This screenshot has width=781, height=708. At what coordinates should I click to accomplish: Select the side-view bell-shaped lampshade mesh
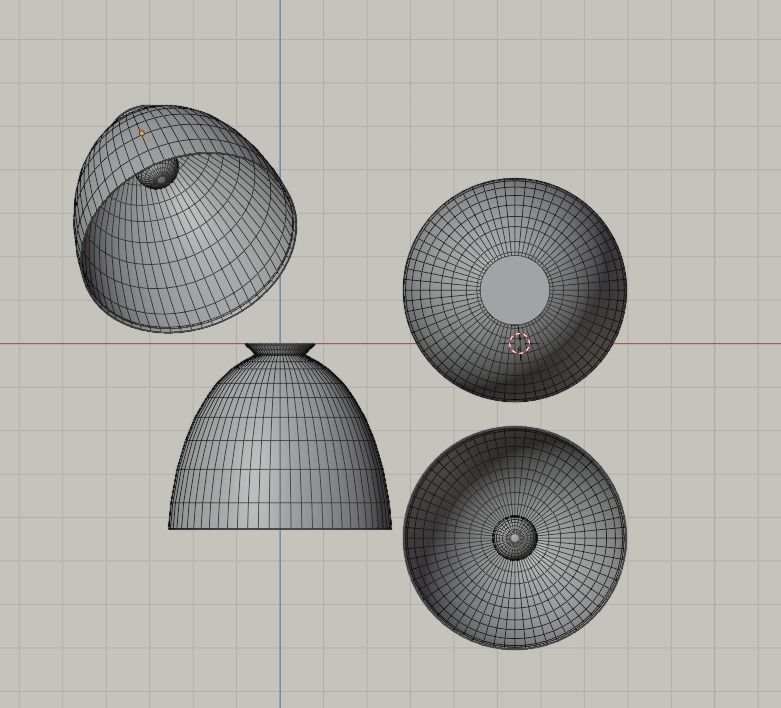280,436
